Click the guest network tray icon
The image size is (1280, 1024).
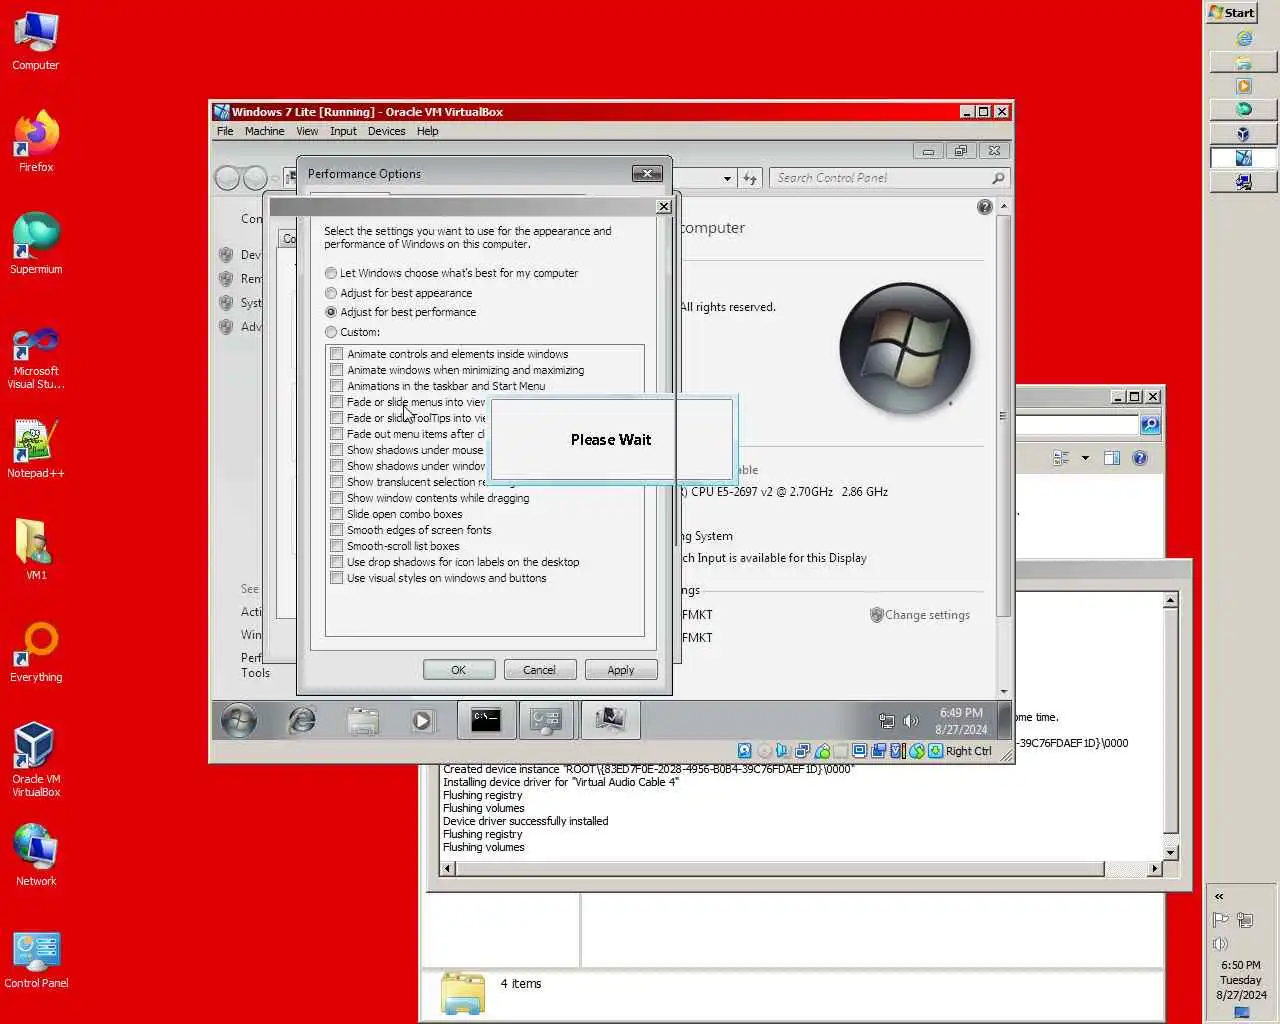[x=886, y=721]
